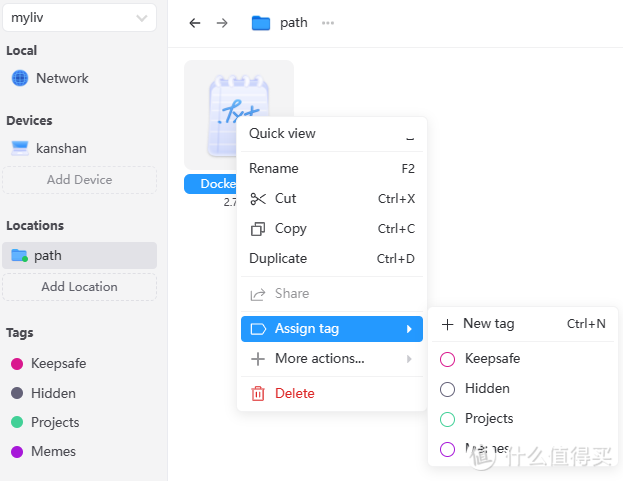The height and width of the screenshot is (481, 623).
Task: Click Add Device button
Action: click(x=79, y=180)
